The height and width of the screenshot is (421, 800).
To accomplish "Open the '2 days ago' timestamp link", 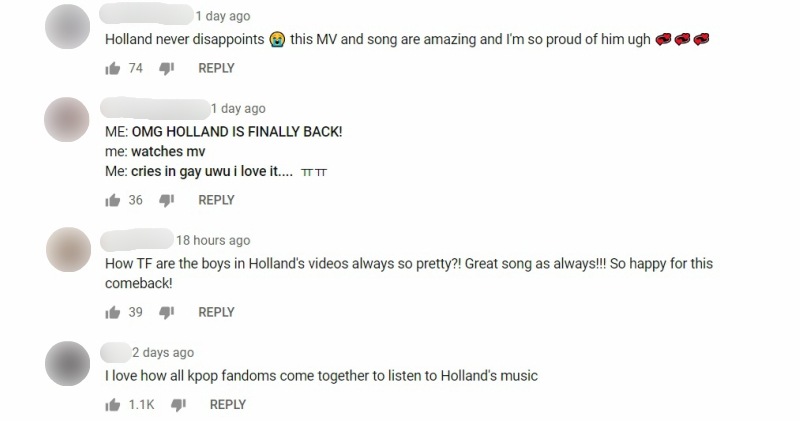I will [163, 353].
